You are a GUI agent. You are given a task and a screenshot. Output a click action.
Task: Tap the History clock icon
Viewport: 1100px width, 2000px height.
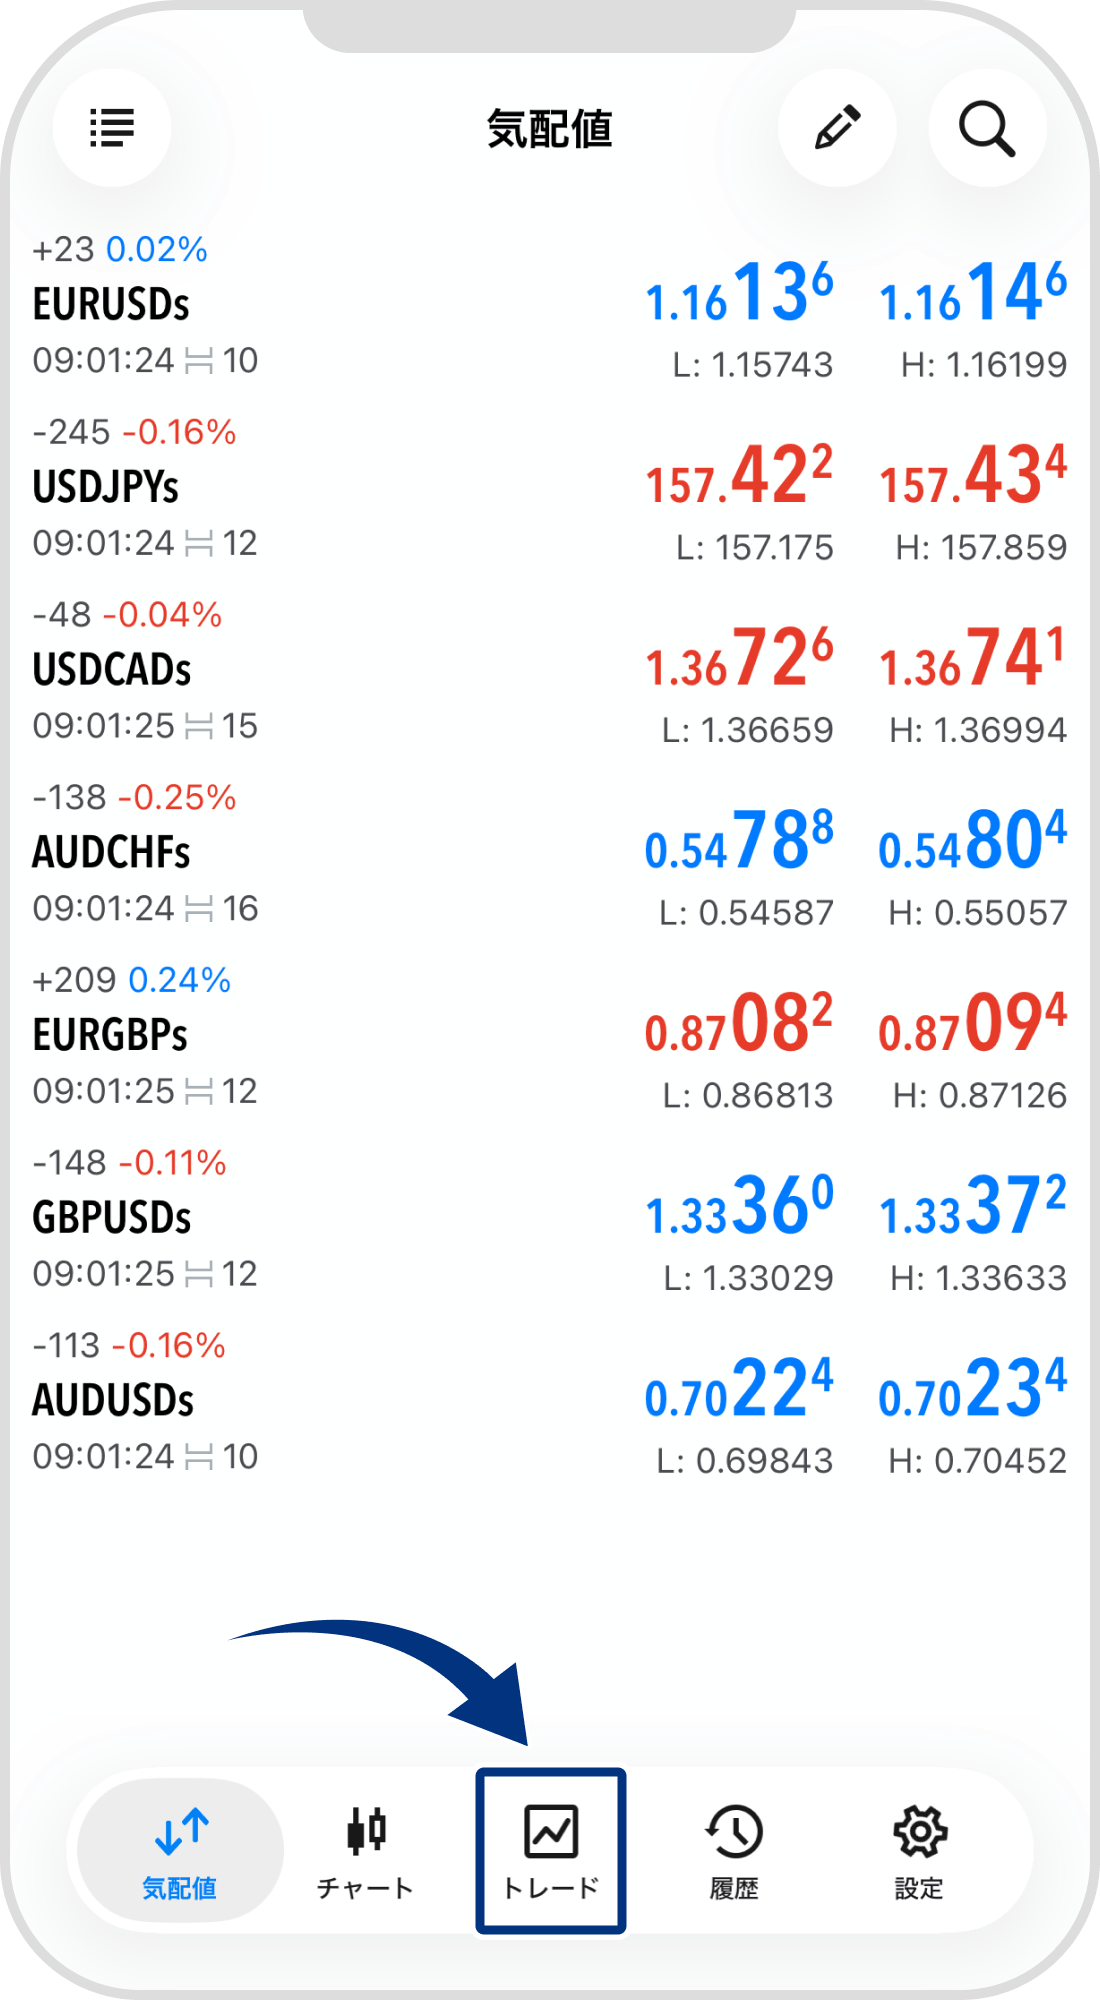pos(735,1831)
